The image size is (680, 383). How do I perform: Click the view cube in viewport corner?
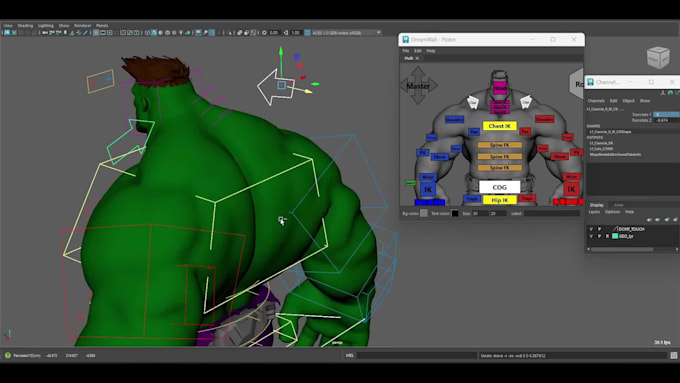pyautogui.click(x=658, y=57)
